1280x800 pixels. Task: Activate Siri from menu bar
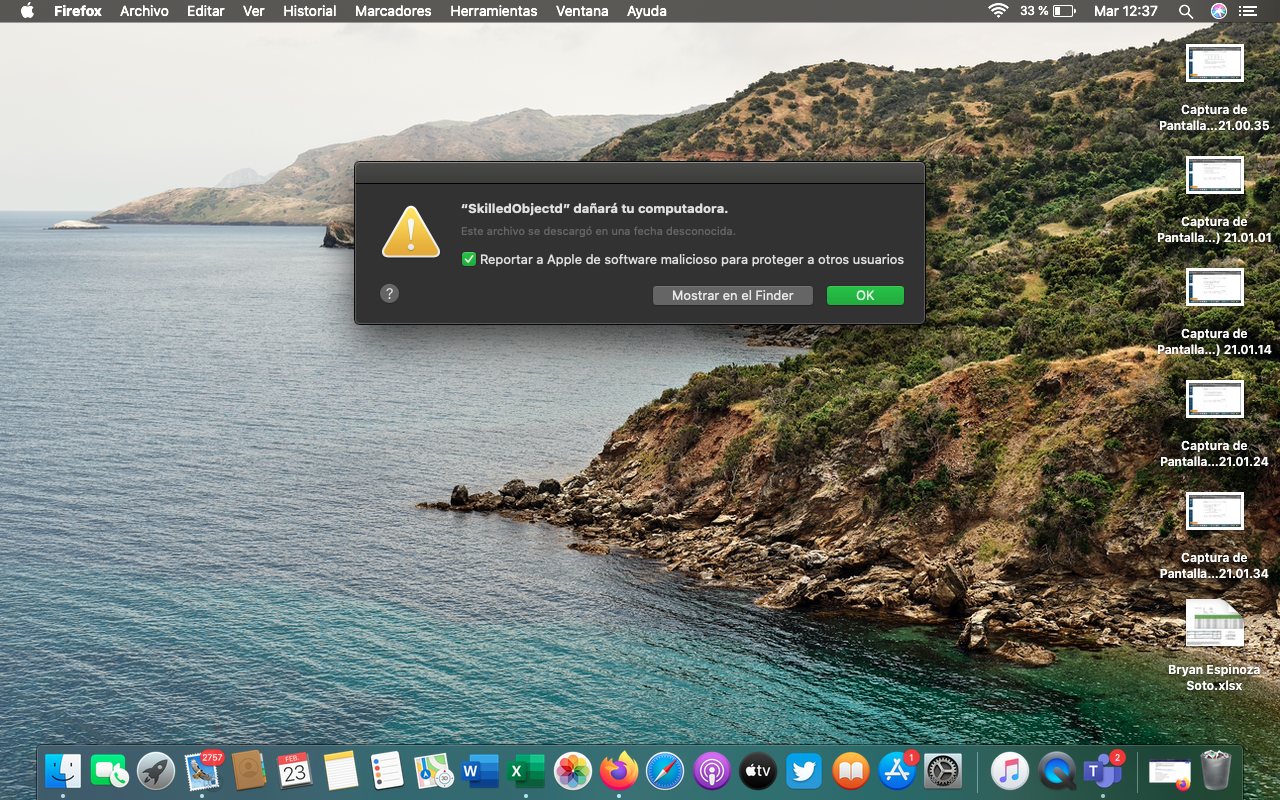tap(1218, 11)
